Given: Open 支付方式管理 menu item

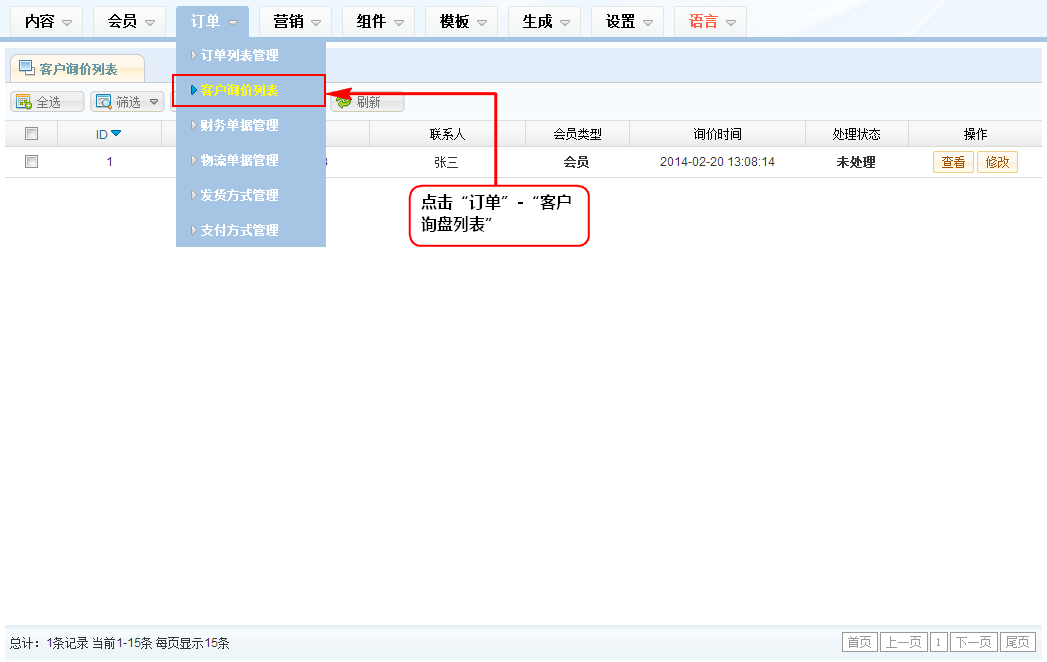Looking at the screenshot, I should [240, 230].
